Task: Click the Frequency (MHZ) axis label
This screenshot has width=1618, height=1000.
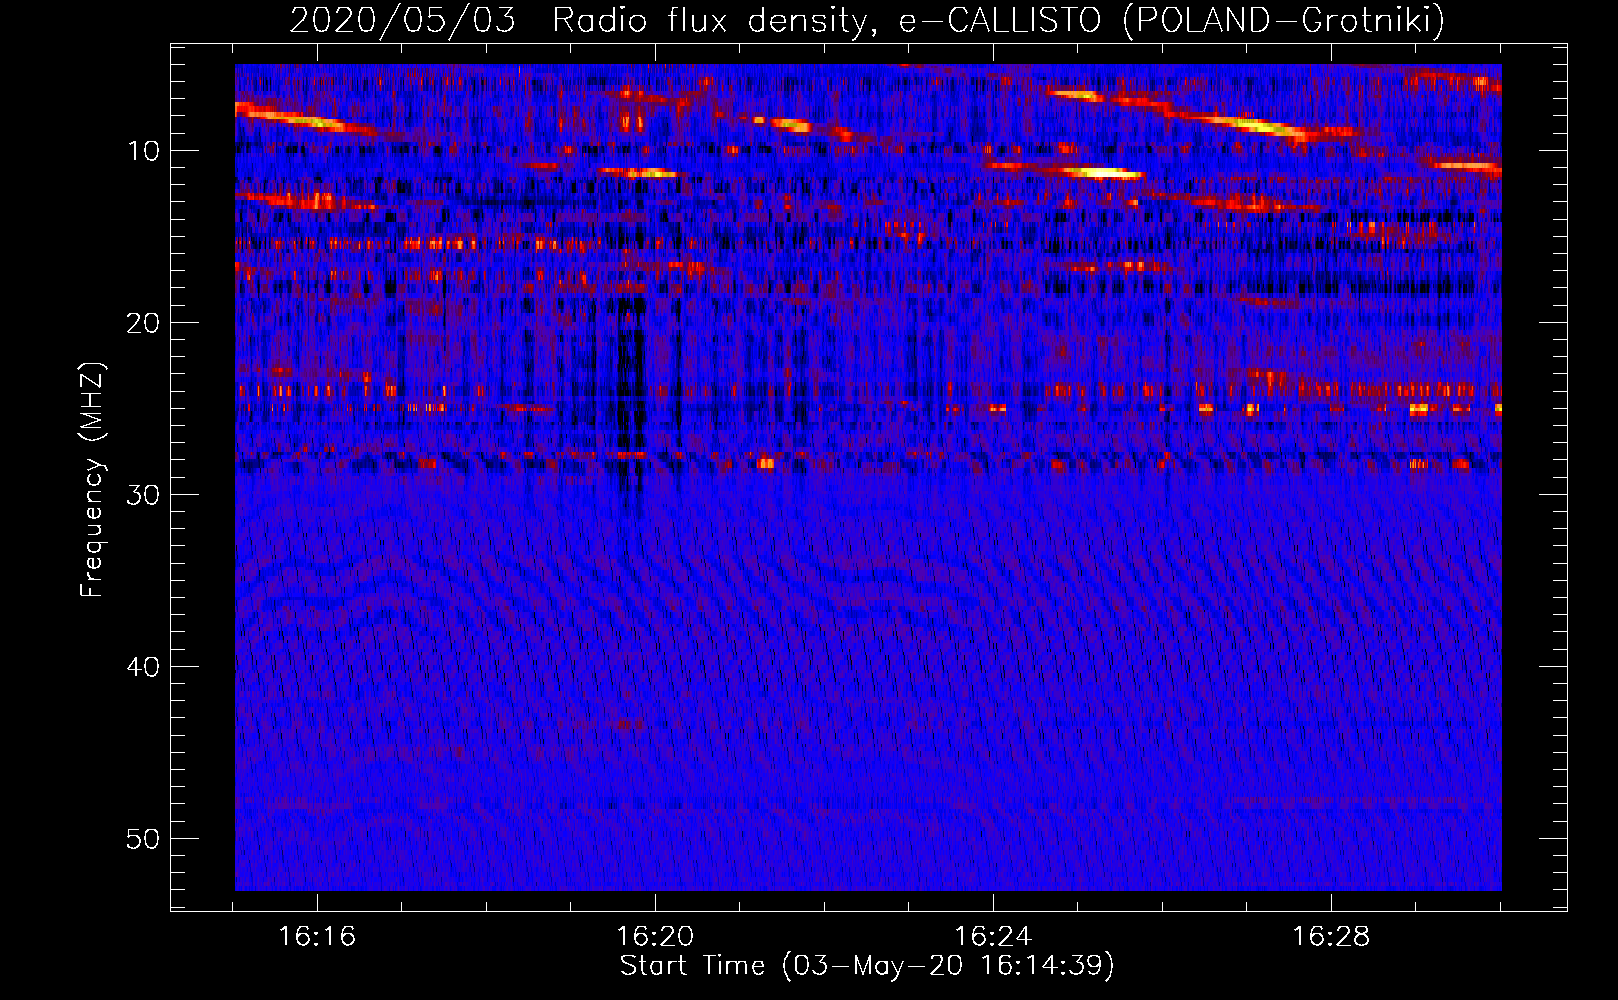Action: (92, 479)
